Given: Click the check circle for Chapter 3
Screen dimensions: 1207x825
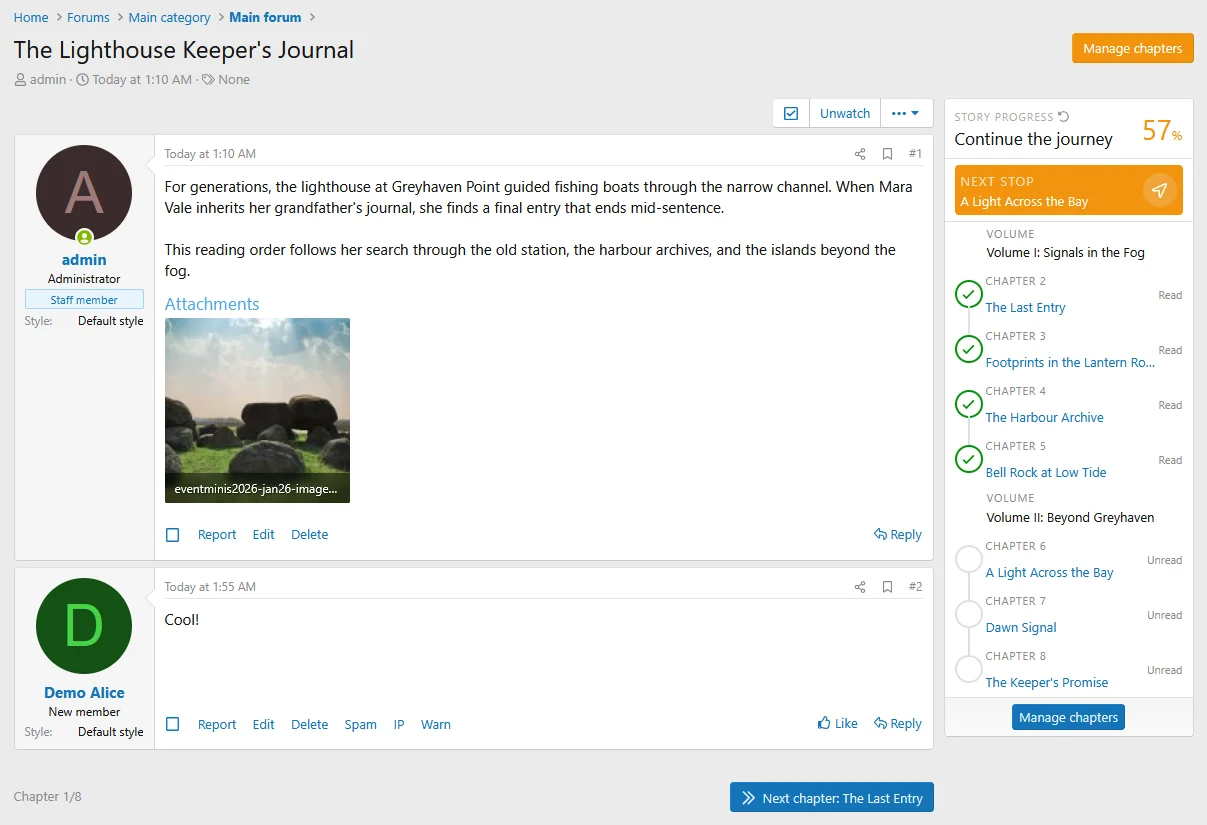Looking at the screenshot, I should pyautogui.click(x=969, y=349).
